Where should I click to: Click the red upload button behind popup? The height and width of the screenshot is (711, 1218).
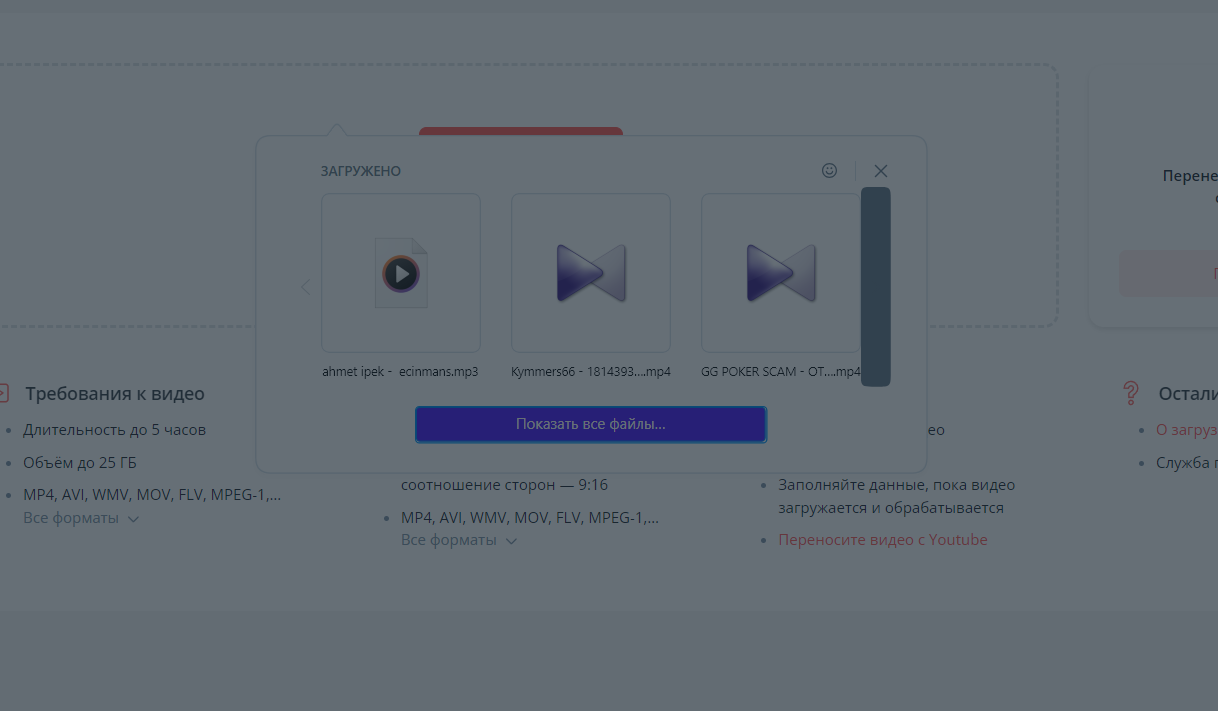coord(521,131)
